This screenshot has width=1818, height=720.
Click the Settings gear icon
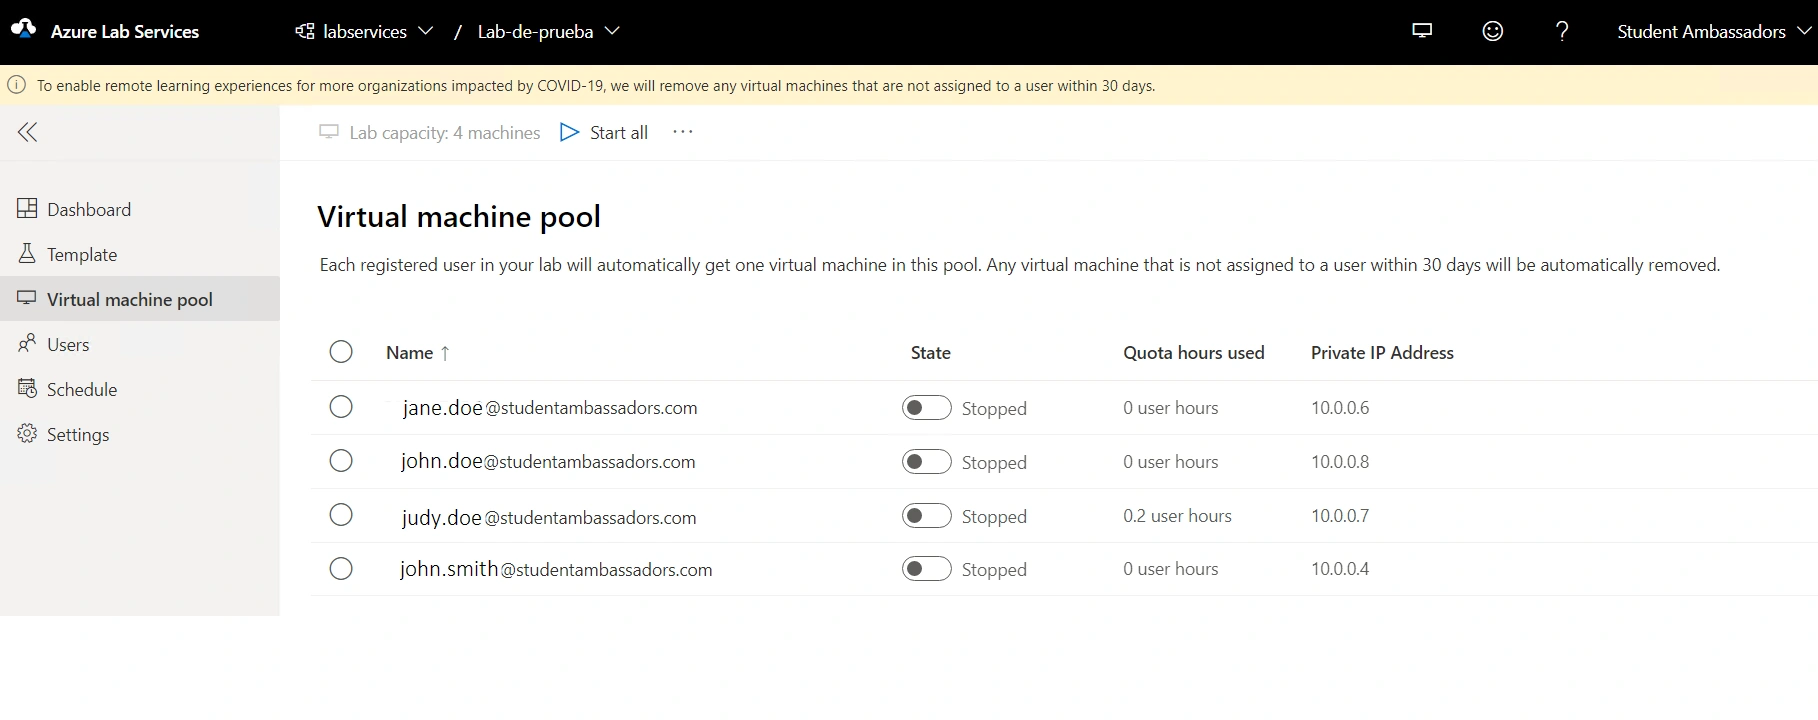click(x=27, y=433)
